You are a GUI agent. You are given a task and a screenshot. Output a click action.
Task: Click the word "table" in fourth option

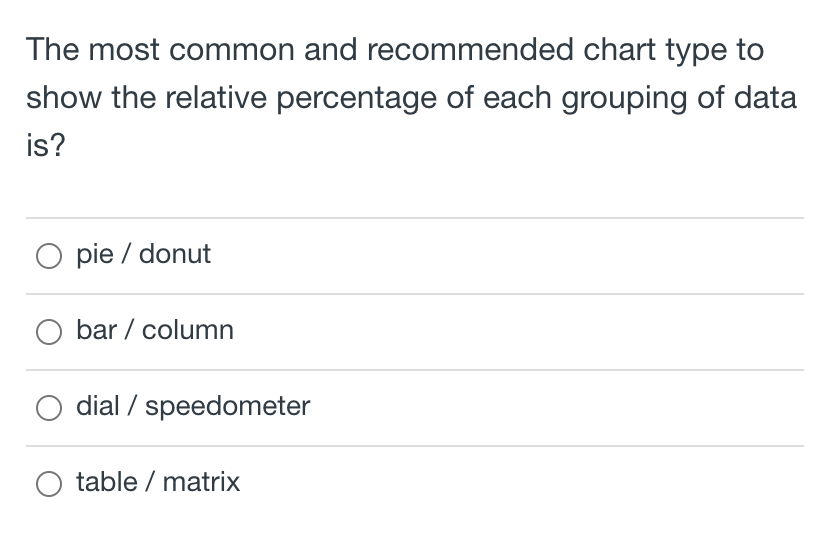107,483
